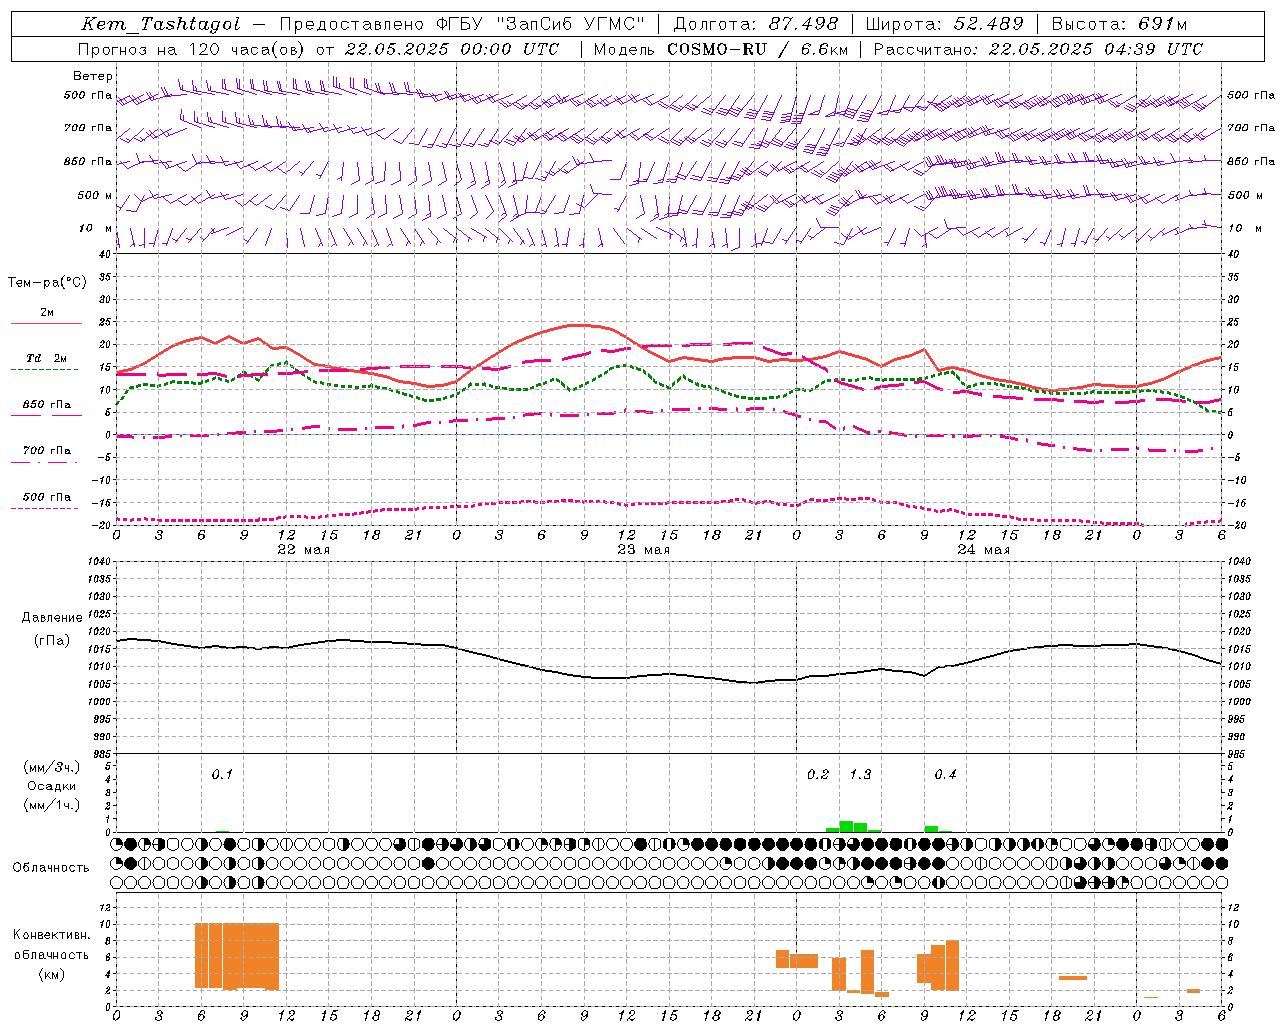Click the 'Осадки' precipitation label
This screenshot has height=1024, width=1280.
(52, 786)
